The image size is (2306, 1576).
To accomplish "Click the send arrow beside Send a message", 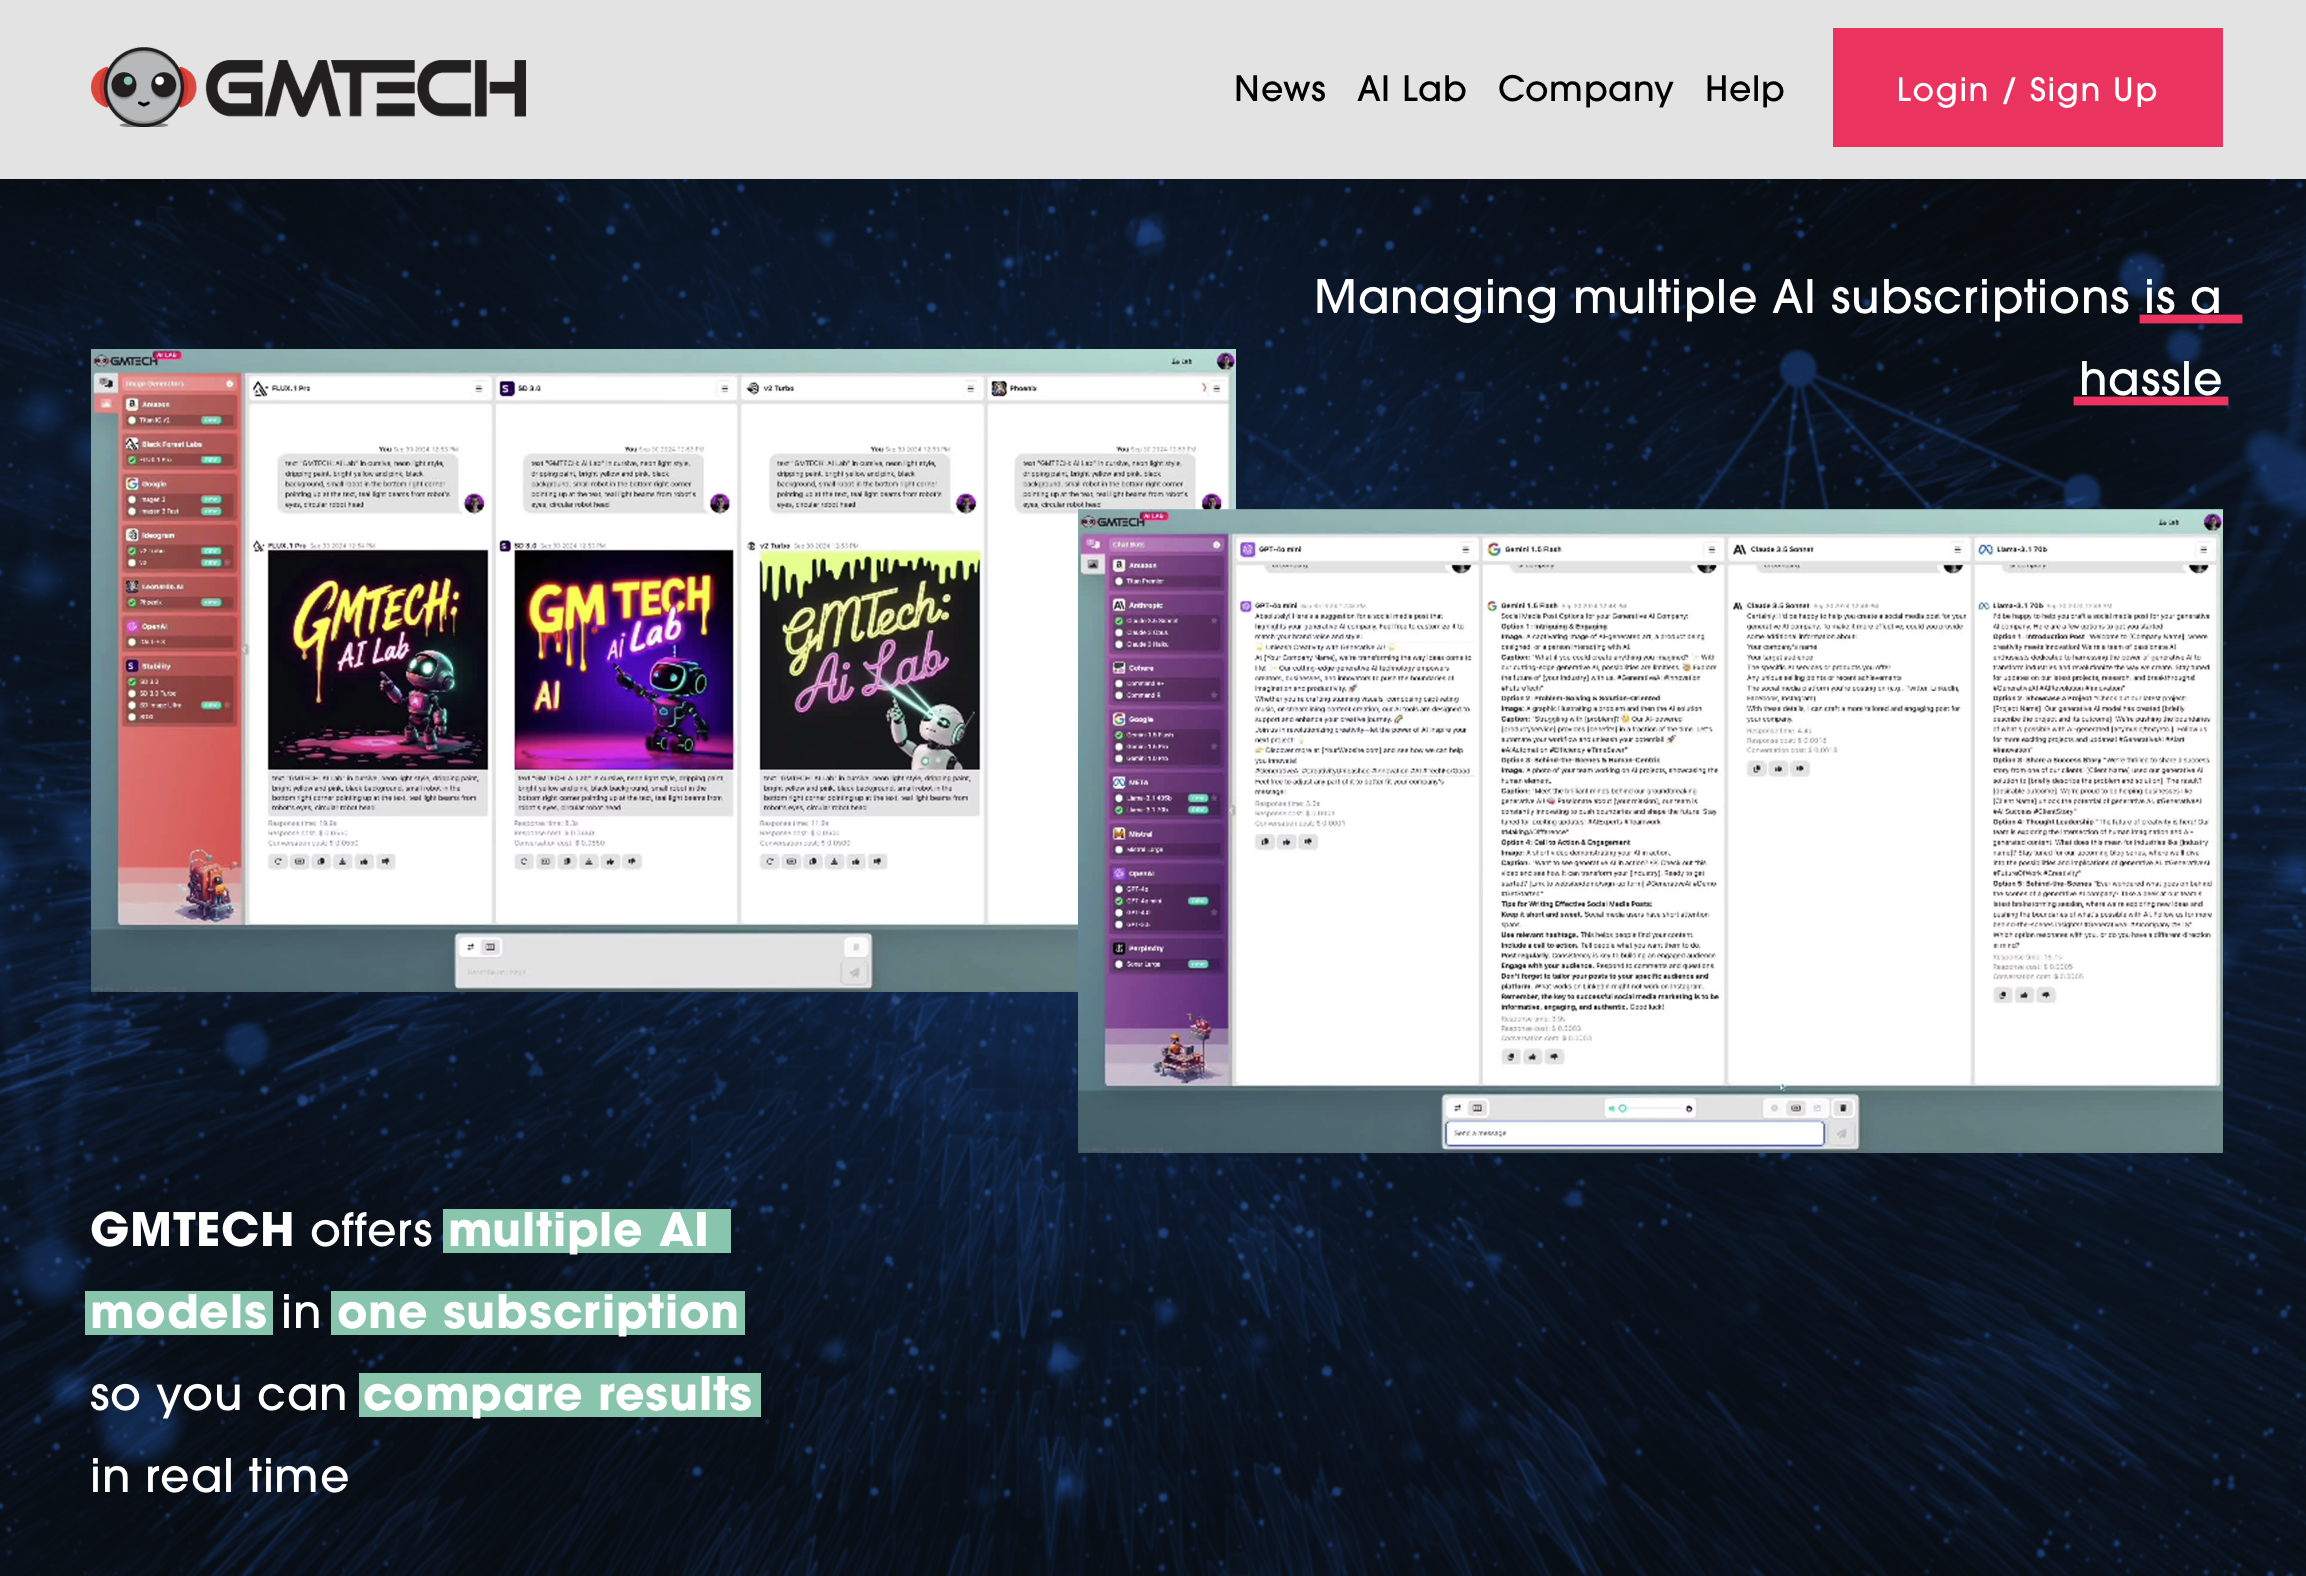I will click(1841, 1133).
